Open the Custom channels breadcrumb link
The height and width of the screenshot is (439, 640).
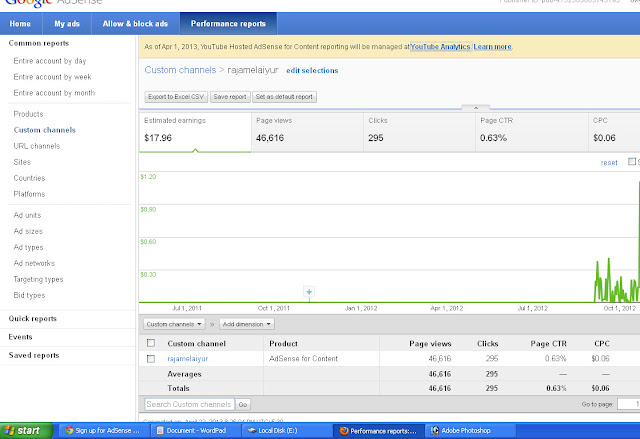click(x=180, y=70)
